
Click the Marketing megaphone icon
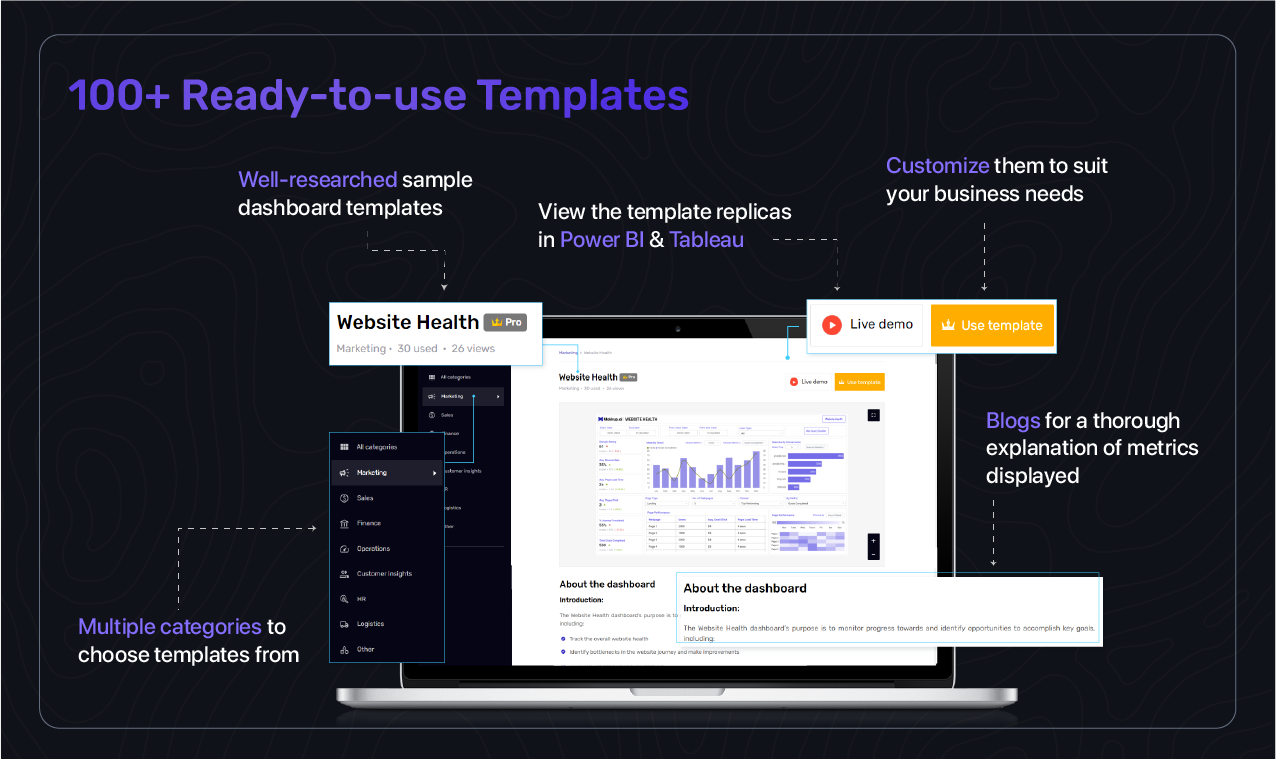coord(344,473)
